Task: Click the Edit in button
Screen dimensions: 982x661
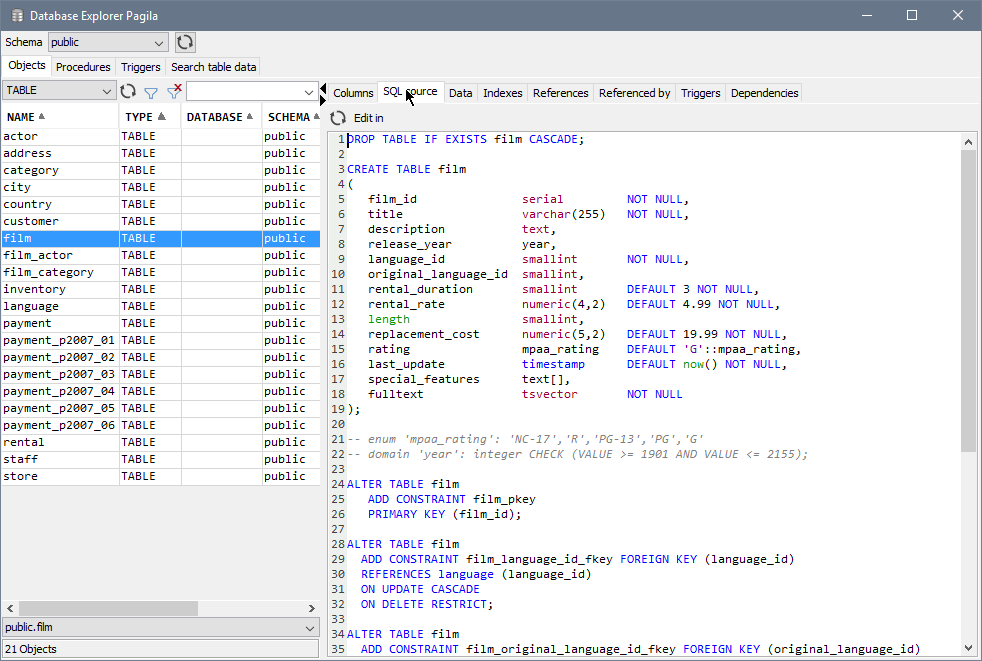Action: tap(368, 118)
